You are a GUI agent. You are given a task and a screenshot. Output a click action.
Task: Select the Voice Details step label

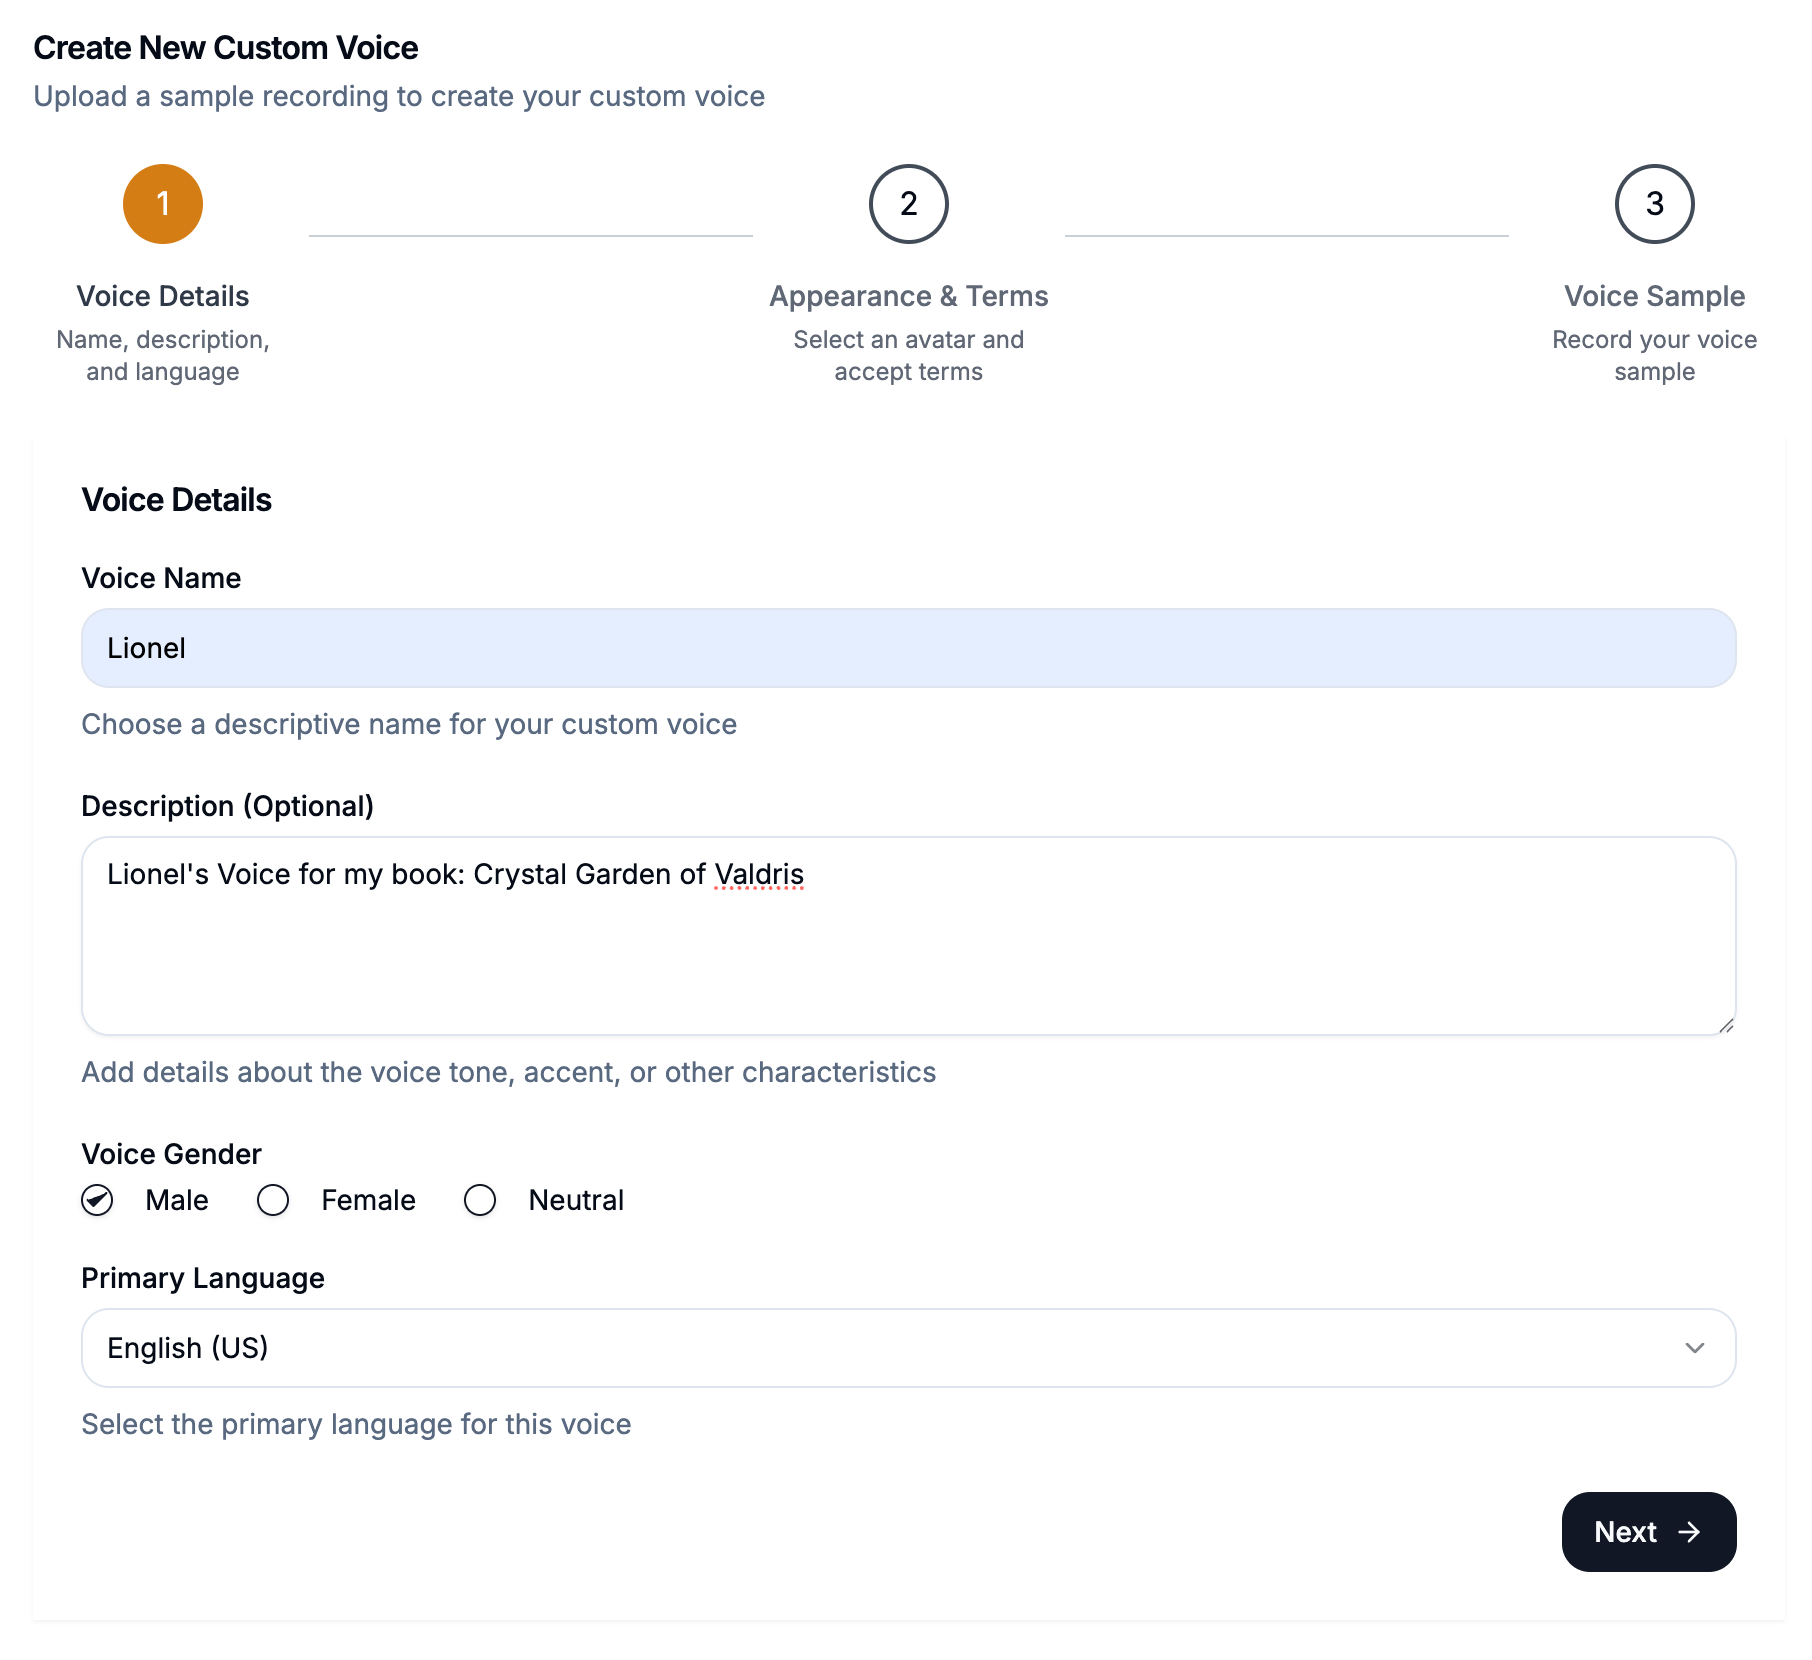tap(163, 296)
